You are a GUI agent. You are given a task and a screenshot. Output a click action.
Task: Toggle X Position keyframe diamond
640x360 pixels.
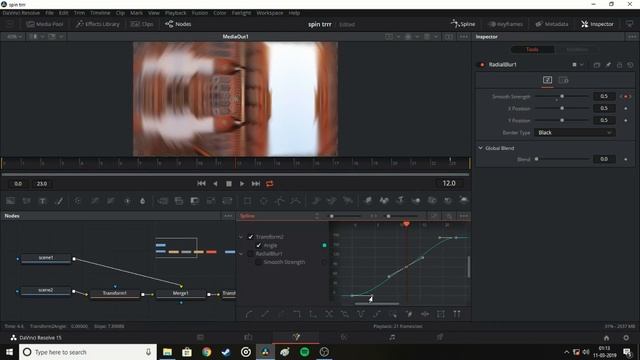click(x=625, y=108)
